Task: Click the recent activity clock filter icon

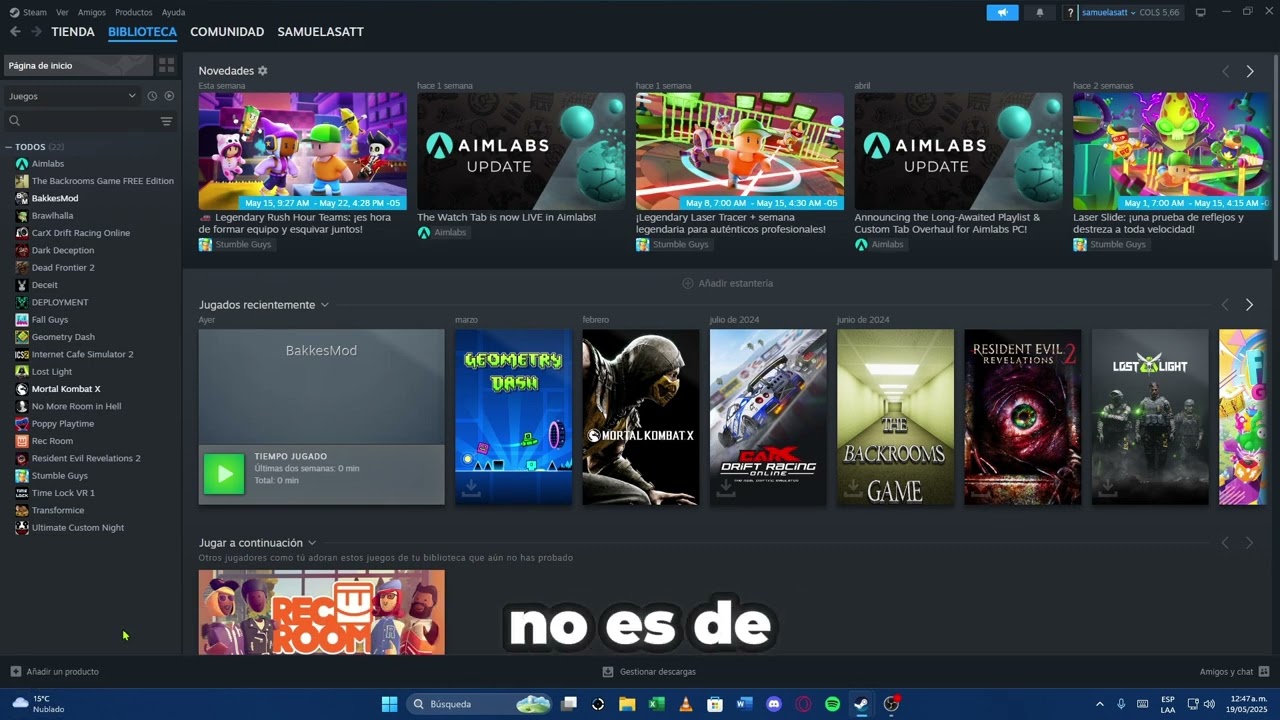Action: [152, 96]
